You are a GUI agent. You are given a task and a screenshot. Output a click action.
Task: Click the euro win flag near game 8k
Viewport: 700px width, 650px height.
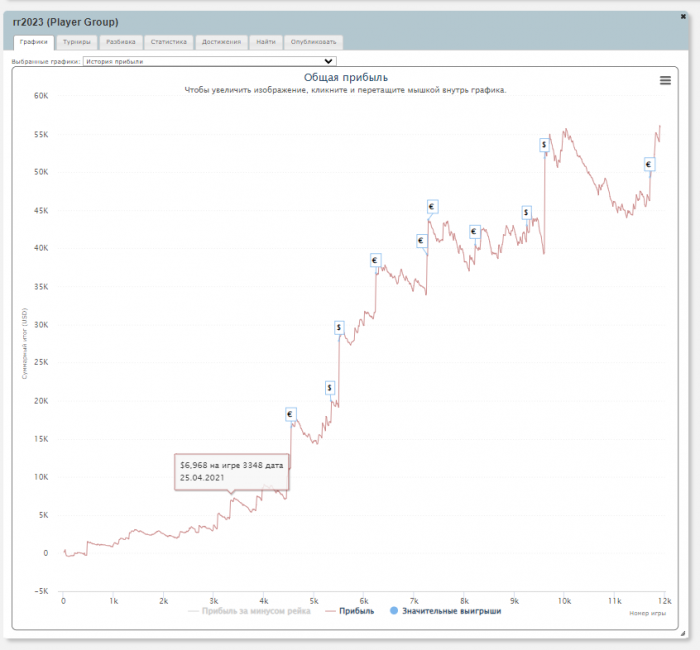475,231
